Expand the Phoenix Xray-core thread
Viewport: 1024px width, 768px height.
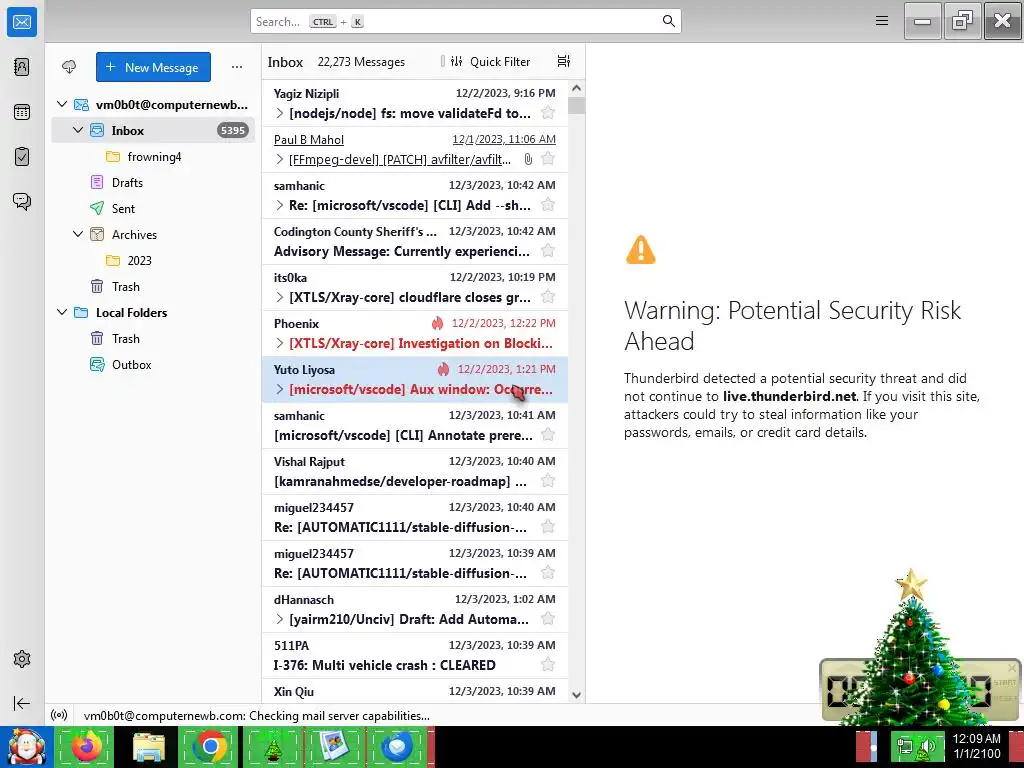click(x=280, y=343)
